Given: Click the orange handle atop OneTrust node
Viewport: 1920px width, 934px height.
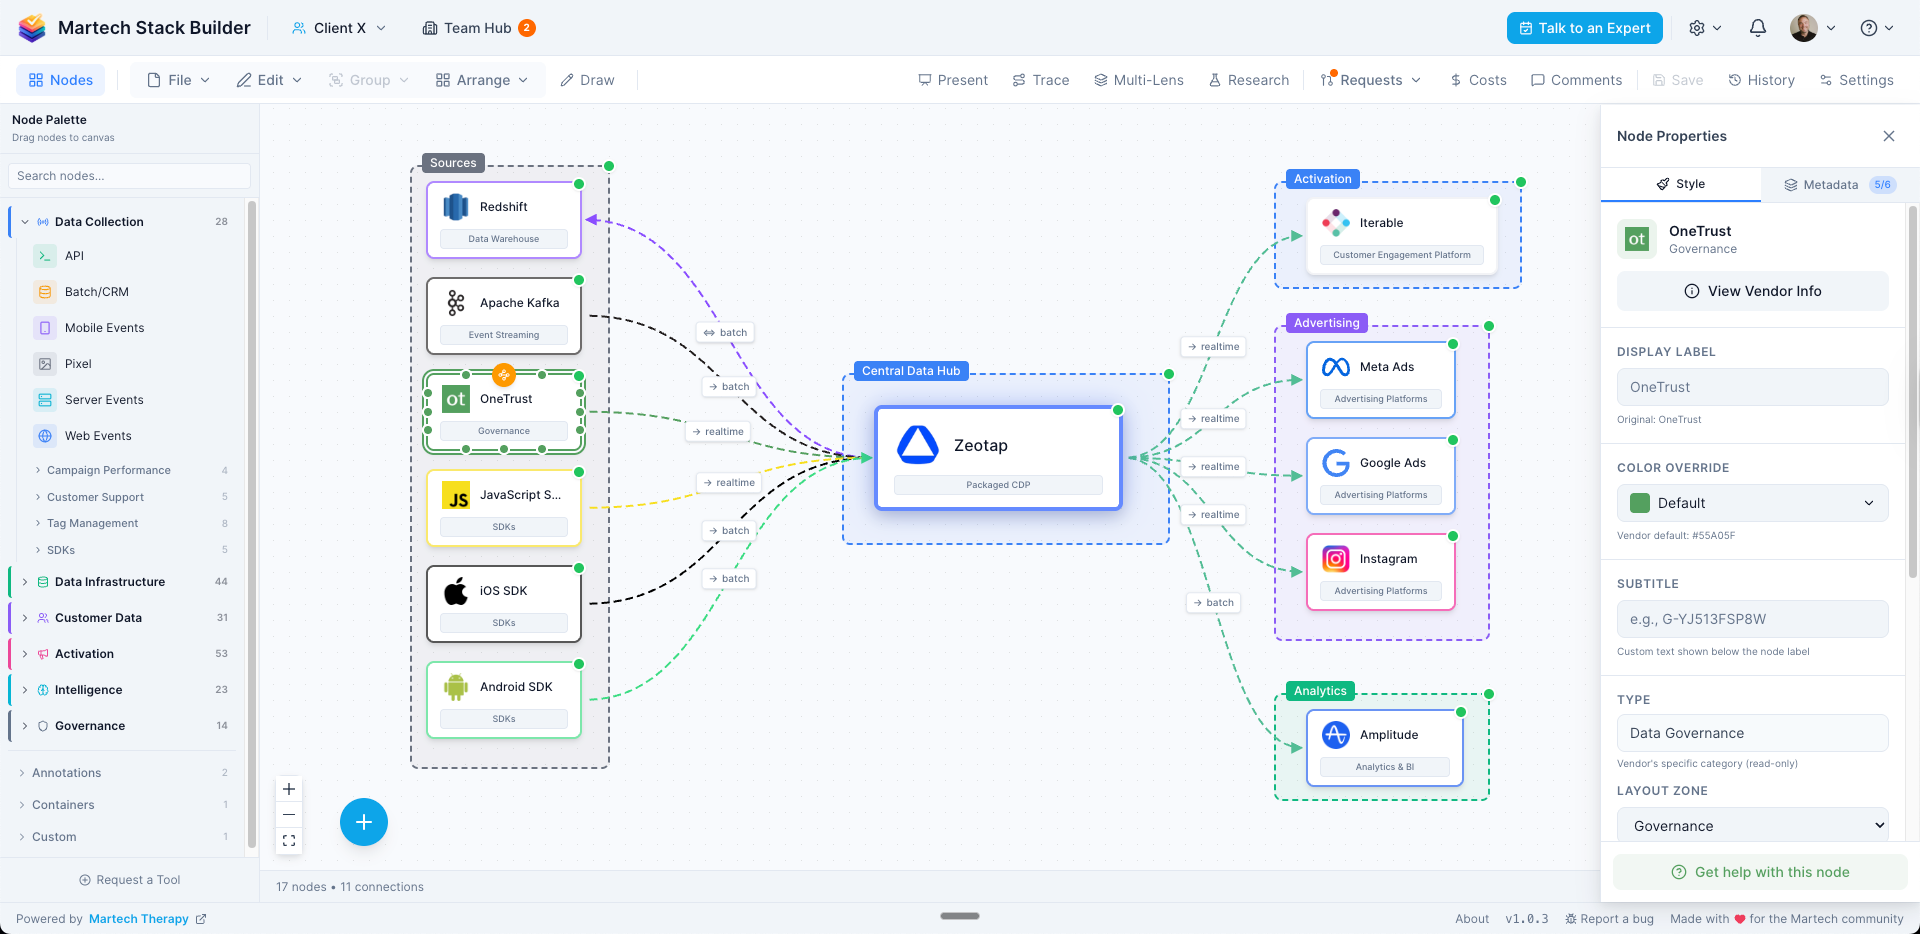Looking at the screenshot, I should pos(504,376).
